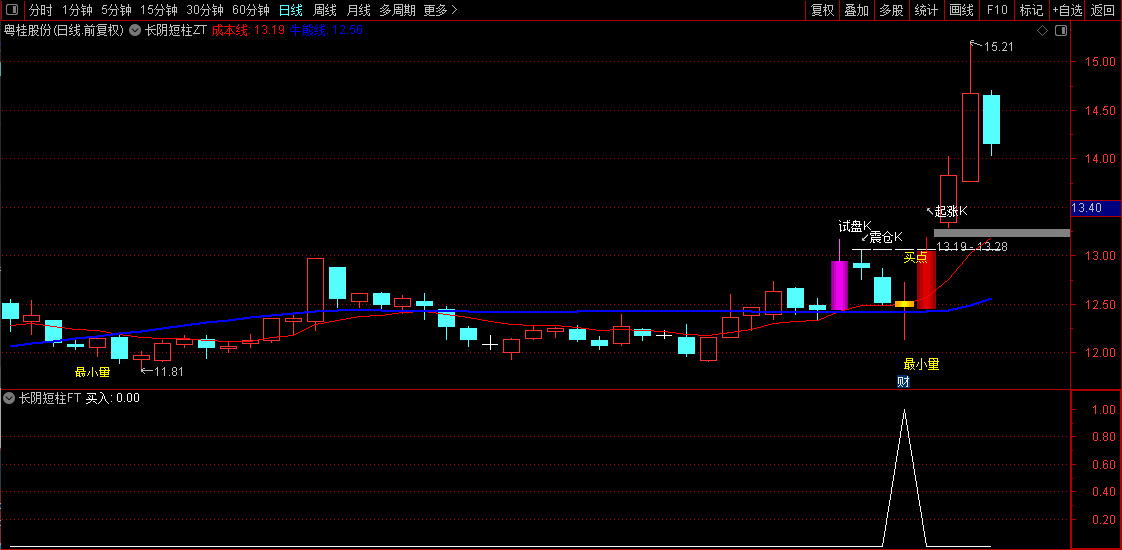1122x550 pixels.
Task: Click the 最小里 label near 11.81
Action: [x=92, y=371]
